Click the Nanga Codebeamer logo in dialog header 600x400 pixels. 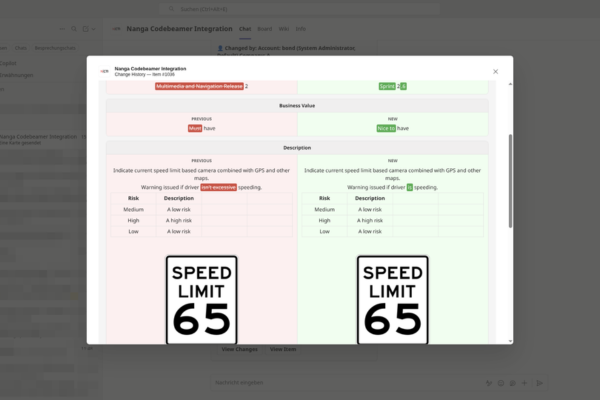coord(104,71)
